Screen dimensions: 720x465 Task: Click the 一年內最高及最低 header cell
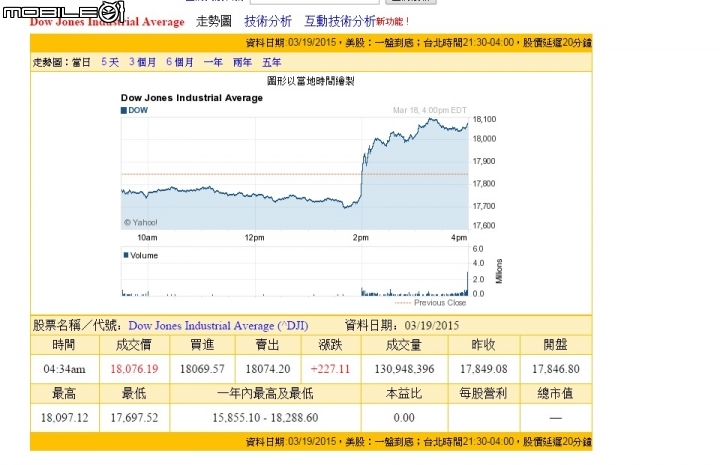[x=265, y=393]
